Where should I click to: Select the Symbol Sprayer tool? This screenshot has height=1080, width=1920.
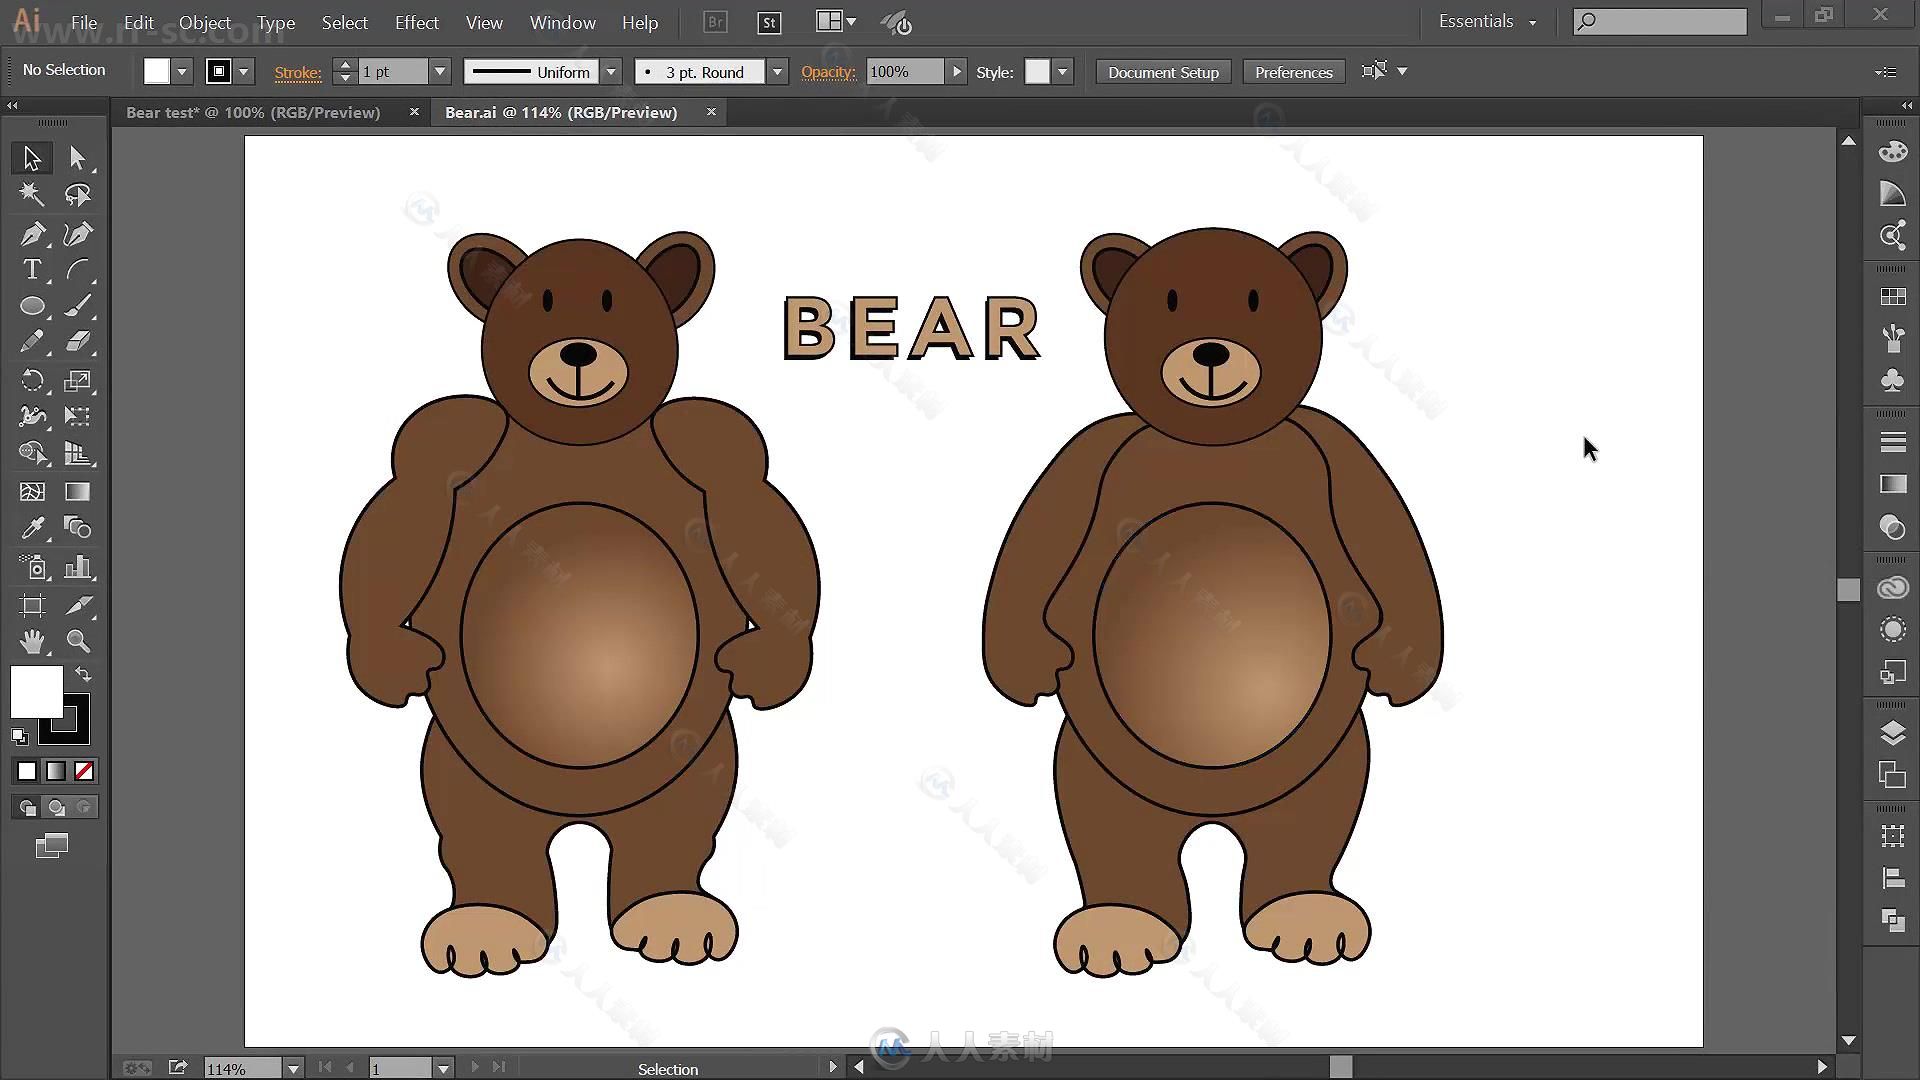tap(32, 567)
